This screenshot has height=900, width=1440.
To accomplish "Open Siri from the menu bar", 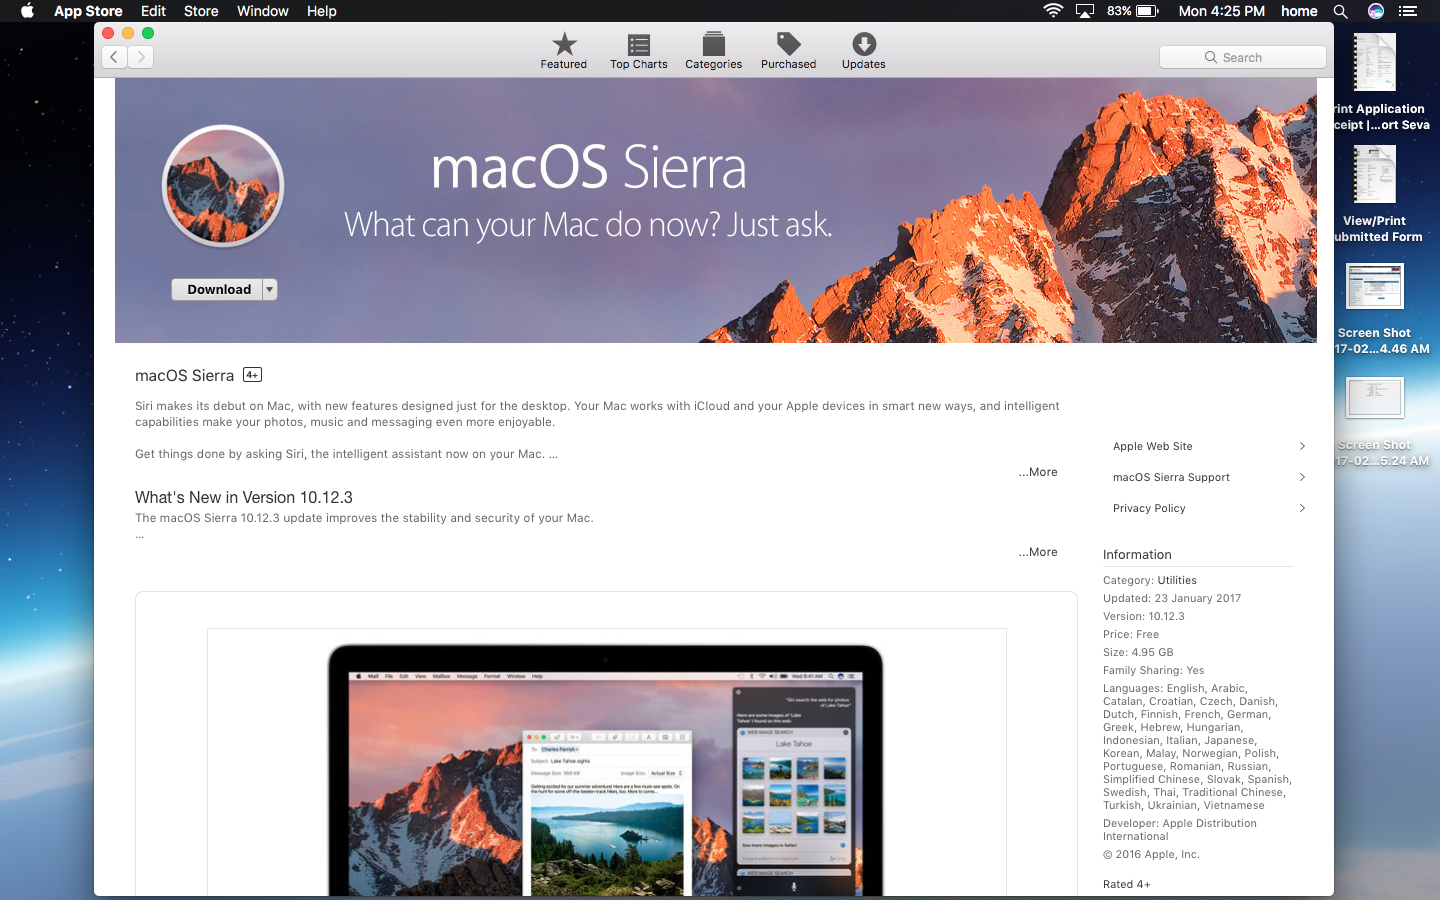I will [1376, 11].
